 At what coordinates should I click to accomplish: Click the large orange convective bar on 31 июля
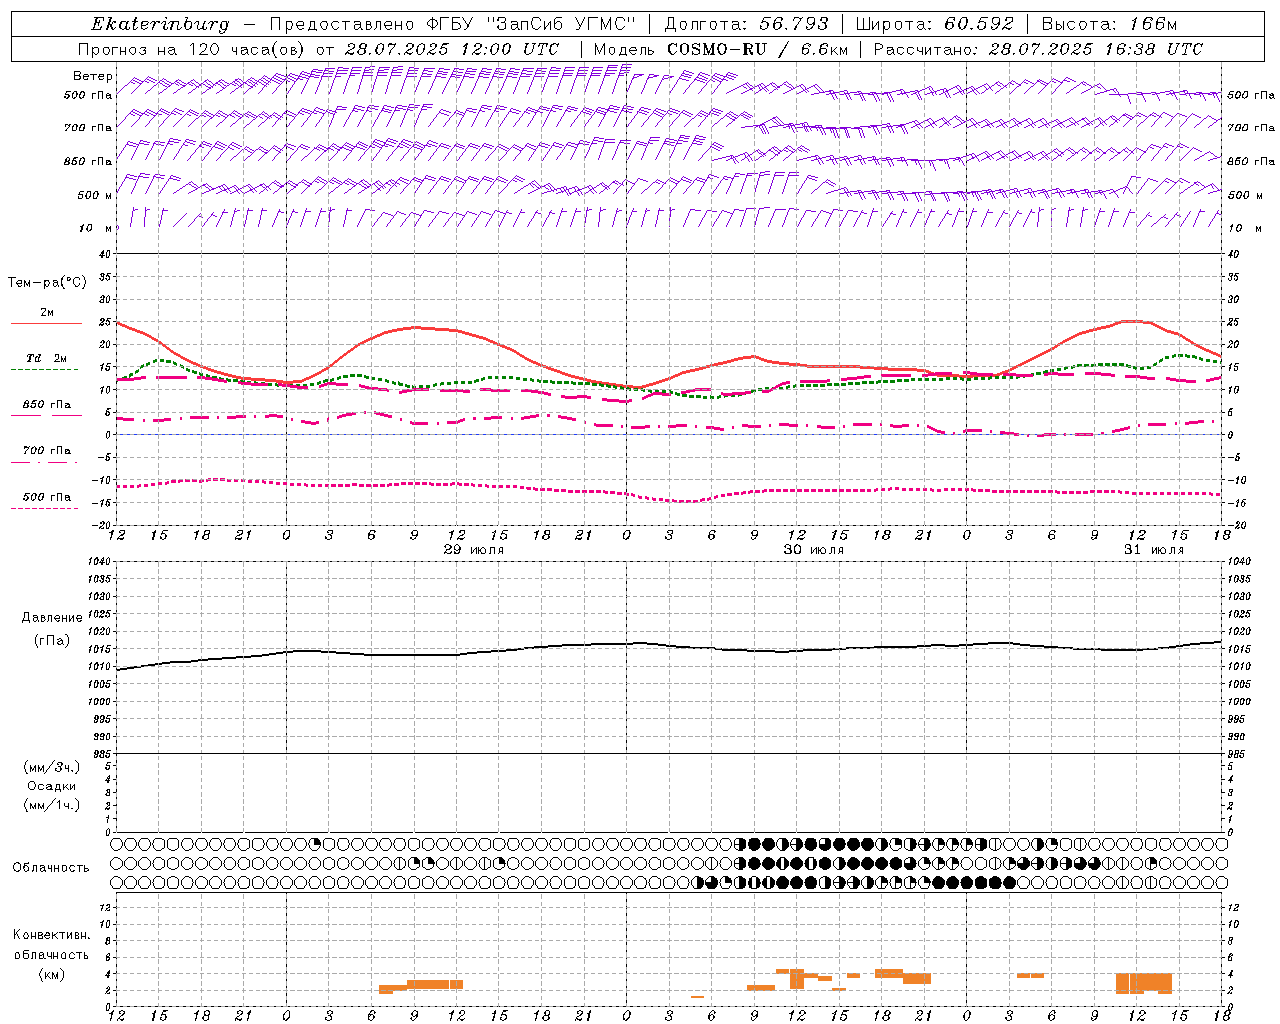1143,982
